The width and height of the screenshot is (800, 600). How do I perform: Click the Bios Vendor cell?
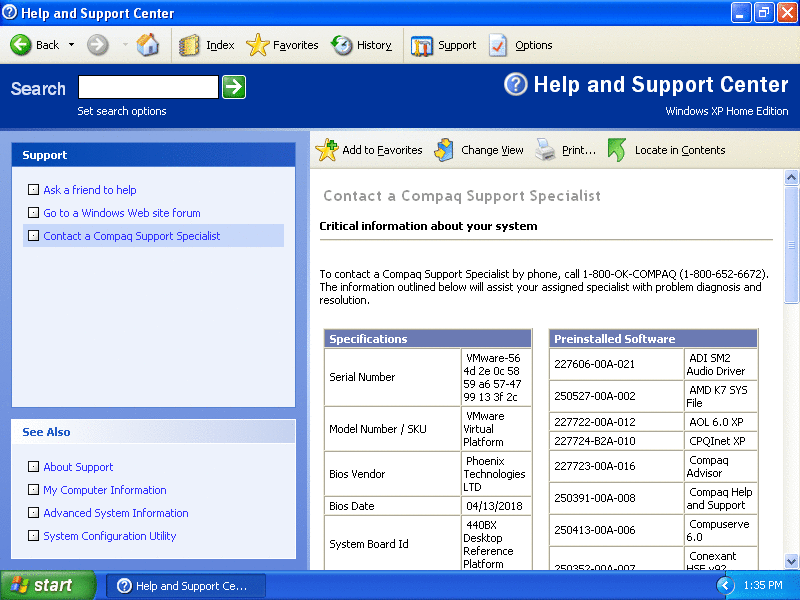(392, 474)
